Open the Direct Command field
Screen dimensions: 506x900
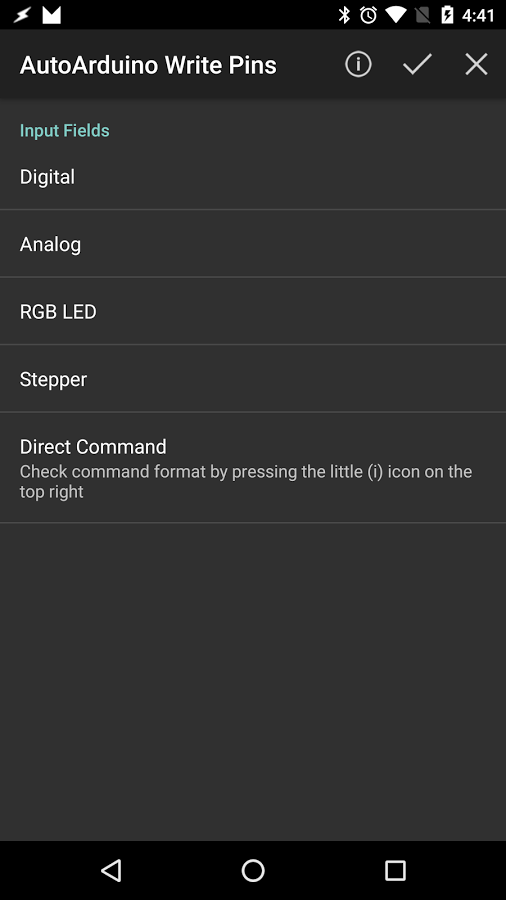pyautogui.click(x=253, y=468)
